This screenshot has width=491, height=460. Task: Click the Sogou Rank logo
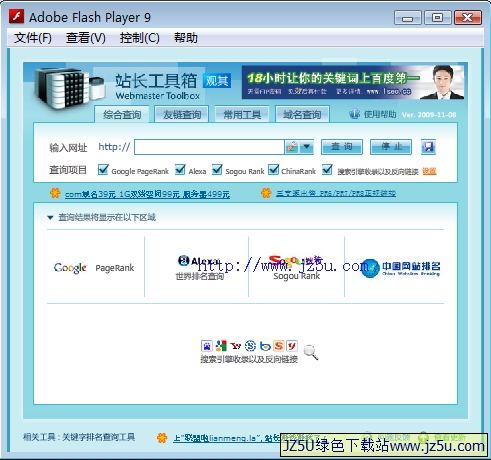tap(296, 268)
